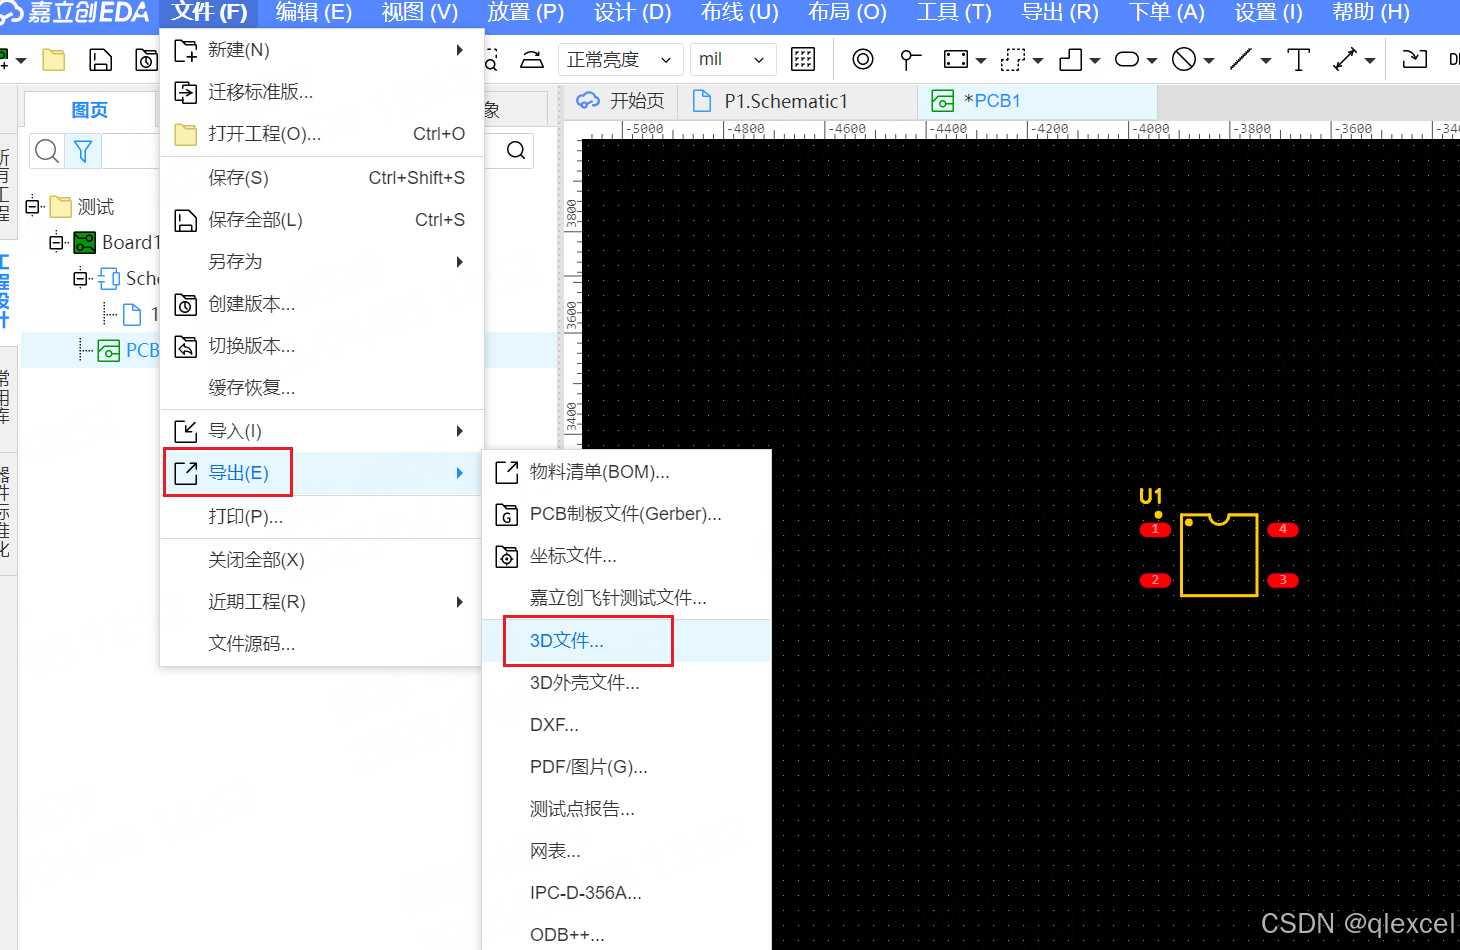Viewport: 1460px width, 950px height.
Task: Select the dashed keepout region tool
Action: pos(1013,59)
